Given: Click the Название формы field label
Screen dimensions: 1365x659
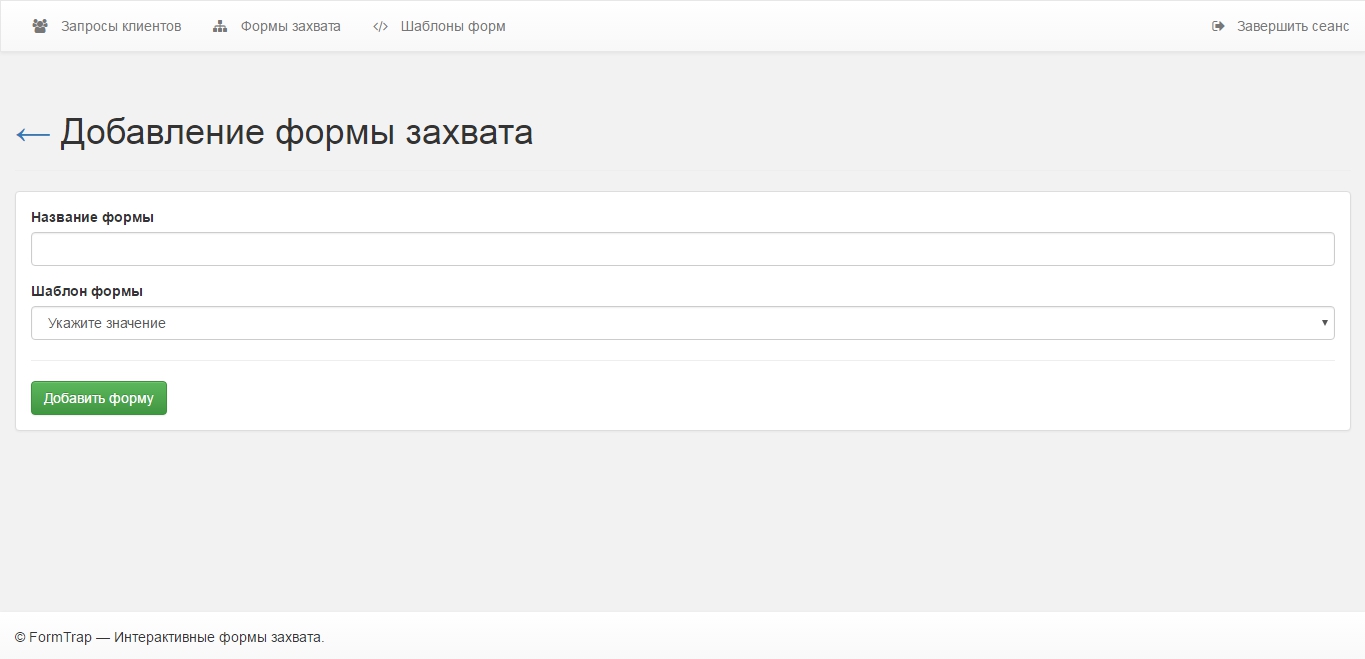Looking at the screenshot, I should pos(92,217).
